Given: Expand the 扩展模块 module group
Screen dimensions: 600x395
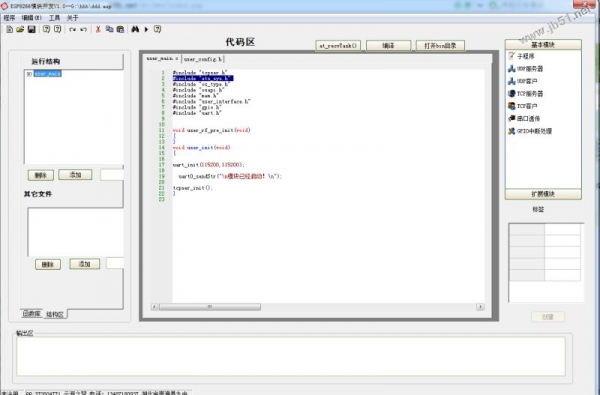Looking at the screenshot, I should pos(543,194).
